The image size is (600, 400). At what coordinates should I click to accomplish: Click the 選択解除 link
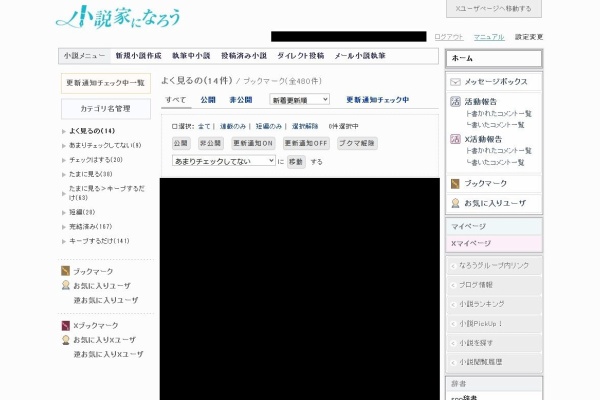tap(305, 126)
